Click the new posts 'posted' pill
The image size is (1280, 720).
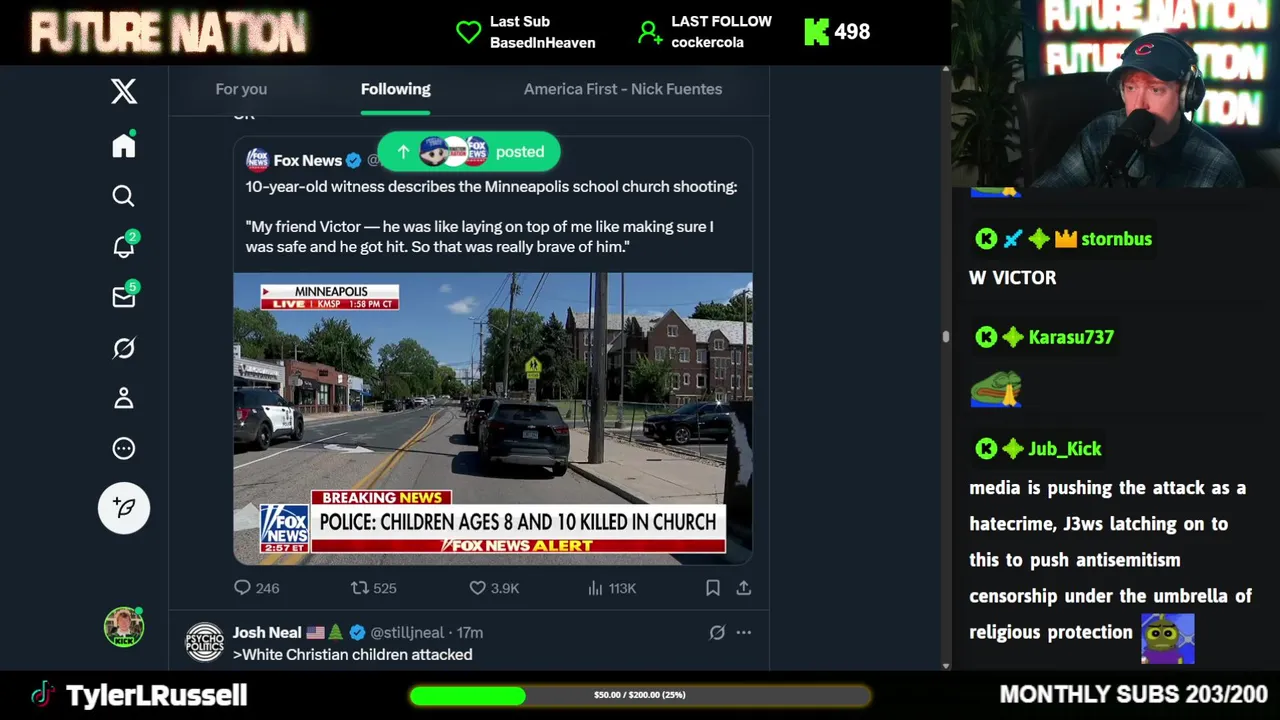pyautogui.click(x=468, y=152)
